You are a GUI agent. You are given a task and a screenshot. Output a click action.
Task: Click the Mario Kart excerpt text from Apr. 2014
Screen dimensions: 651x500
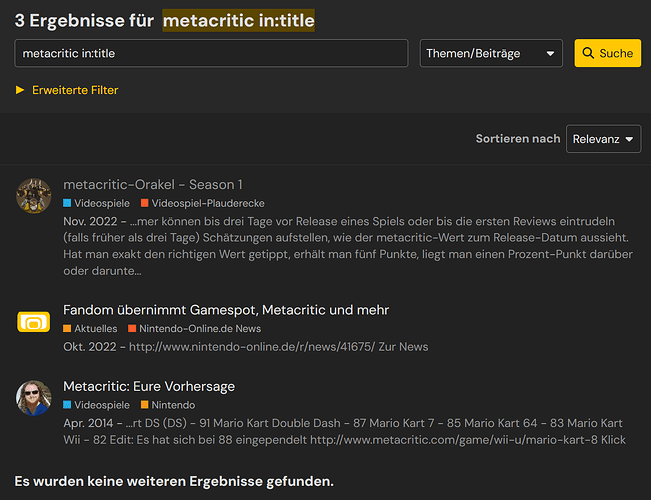point(343,430)
